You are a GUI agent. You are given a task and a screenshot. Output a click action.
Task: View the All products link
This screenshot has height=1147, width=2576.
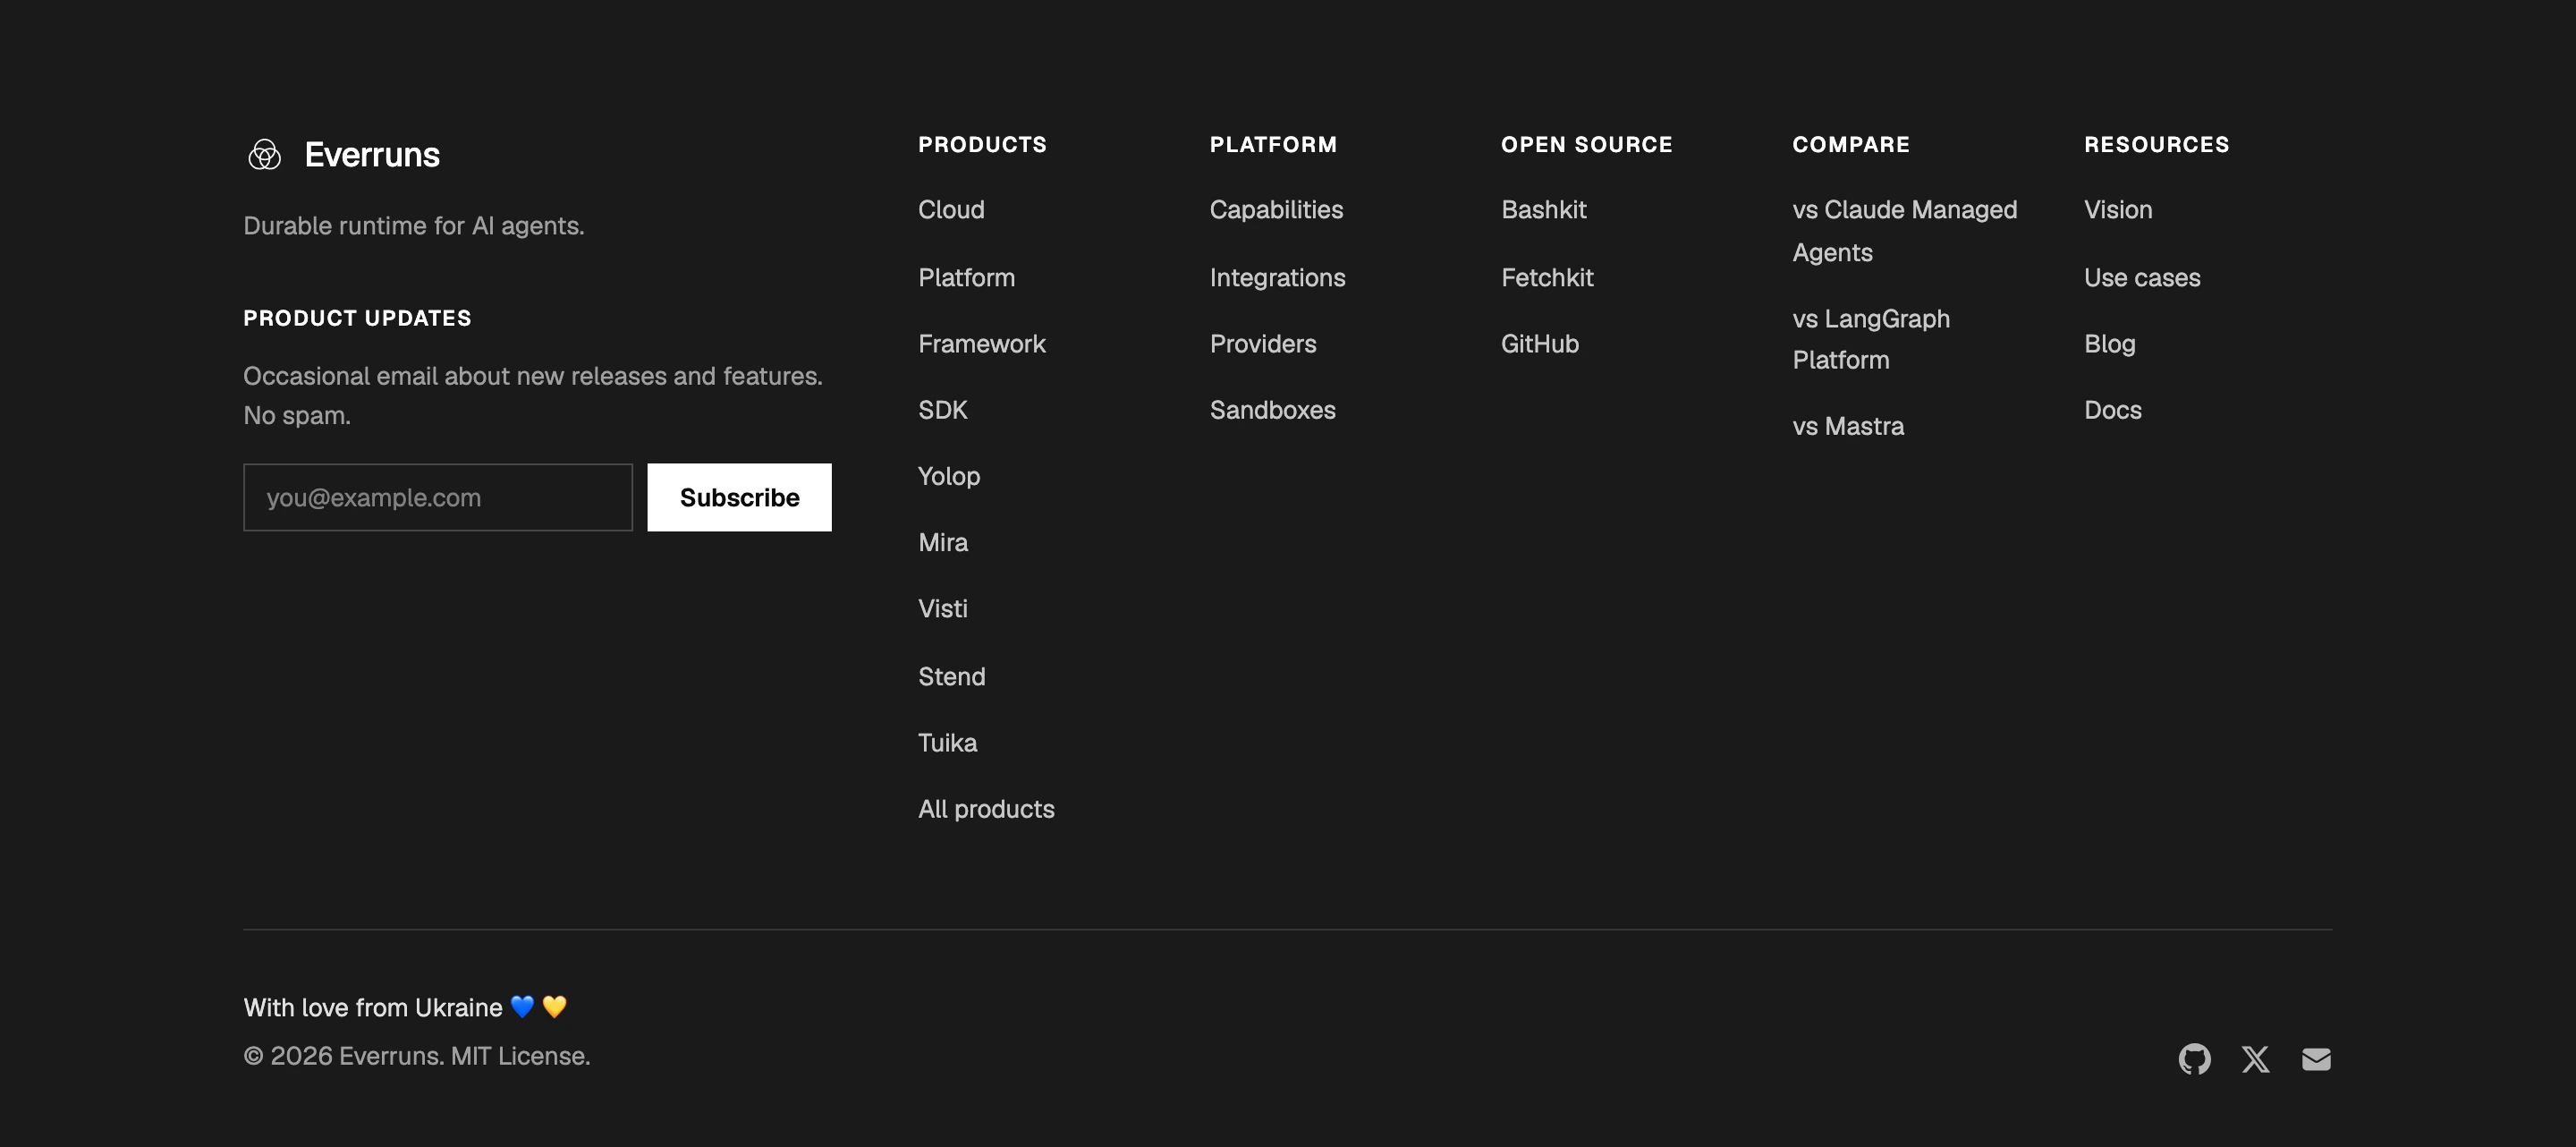pos(986,809)
